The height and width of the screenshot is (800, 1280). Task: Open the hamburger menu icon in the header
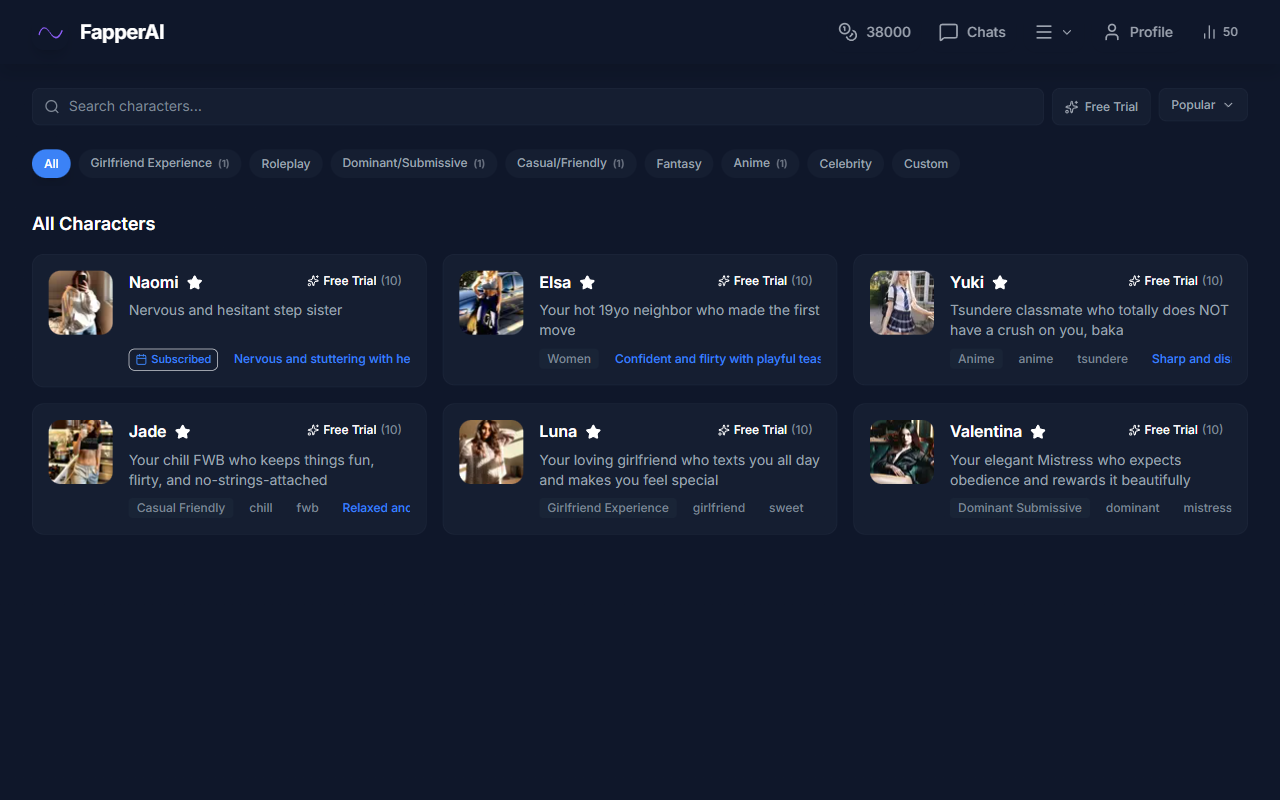pyautogui.click(x=1043, y=32)
